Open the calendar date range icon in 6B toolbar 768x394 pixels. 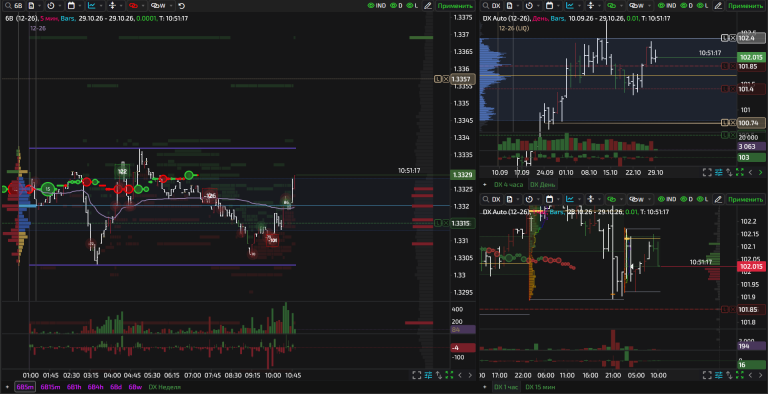coord(72,6)
